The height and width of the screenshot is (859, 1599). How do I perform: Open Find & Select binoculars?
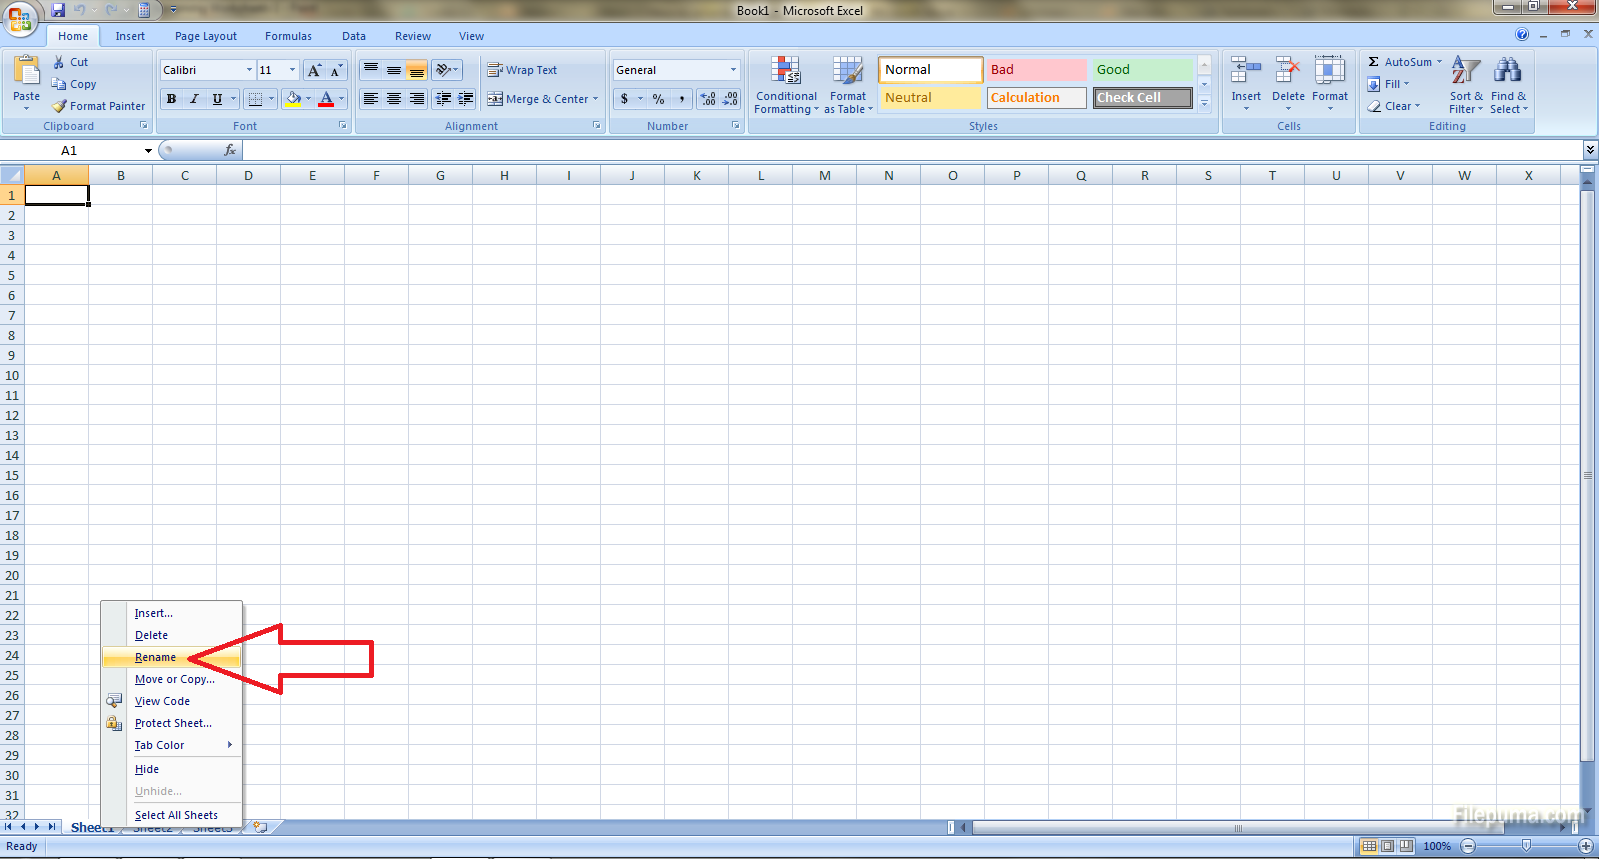(1508, 85)
